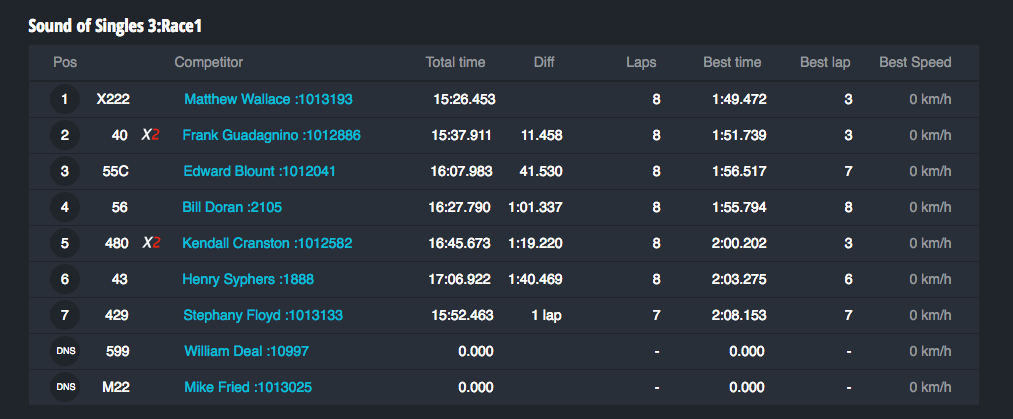Click the Total time column header
This screenshot has width=1013, height=419.
pos(455,62)
